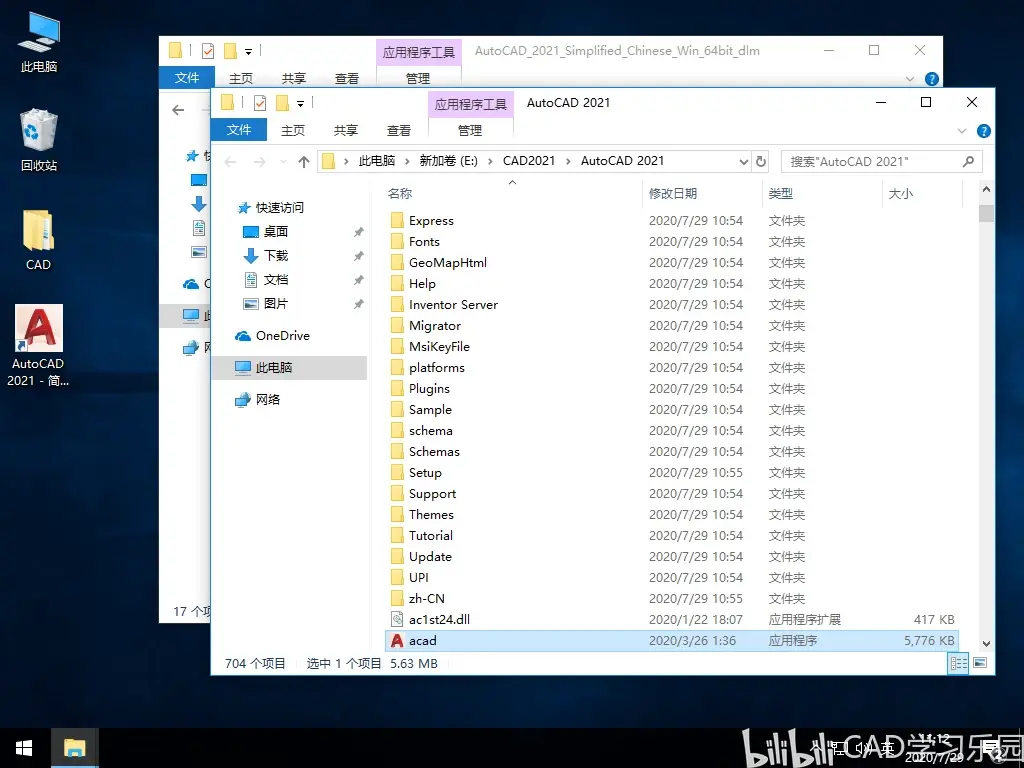Viewport: 1024px width, 768px height.
Task: Open the Express folder icon
Action: coord(396,221)
